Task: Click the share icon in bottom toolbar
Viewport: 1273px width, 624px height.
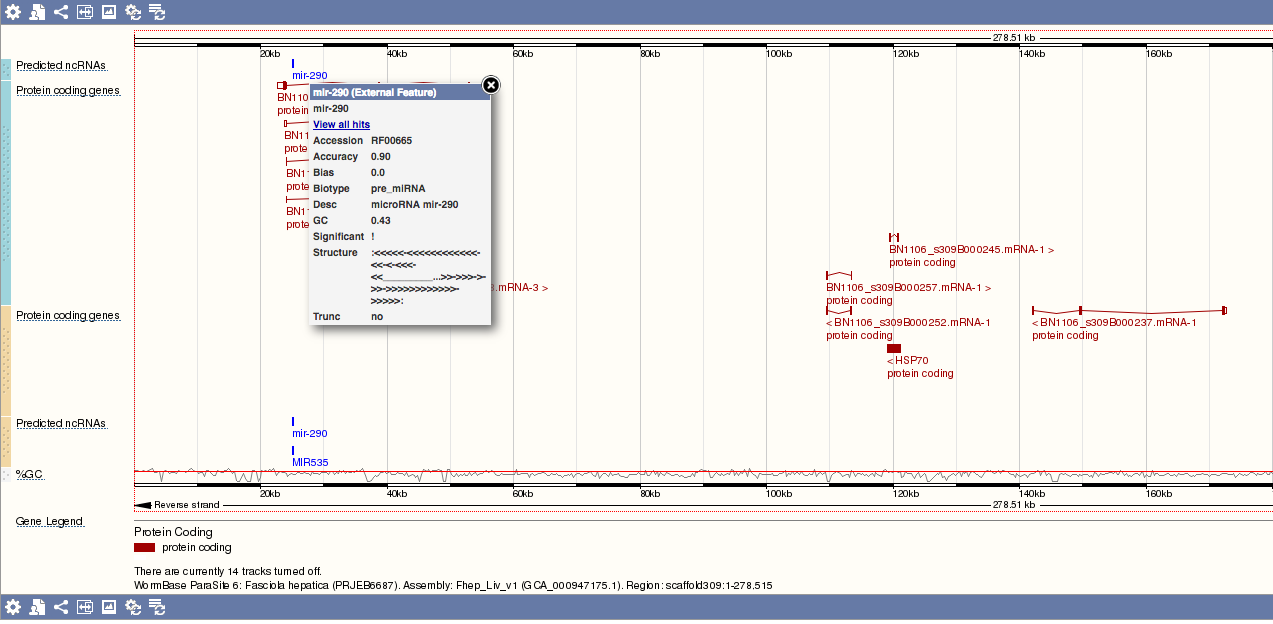Action: coord(61,607)
